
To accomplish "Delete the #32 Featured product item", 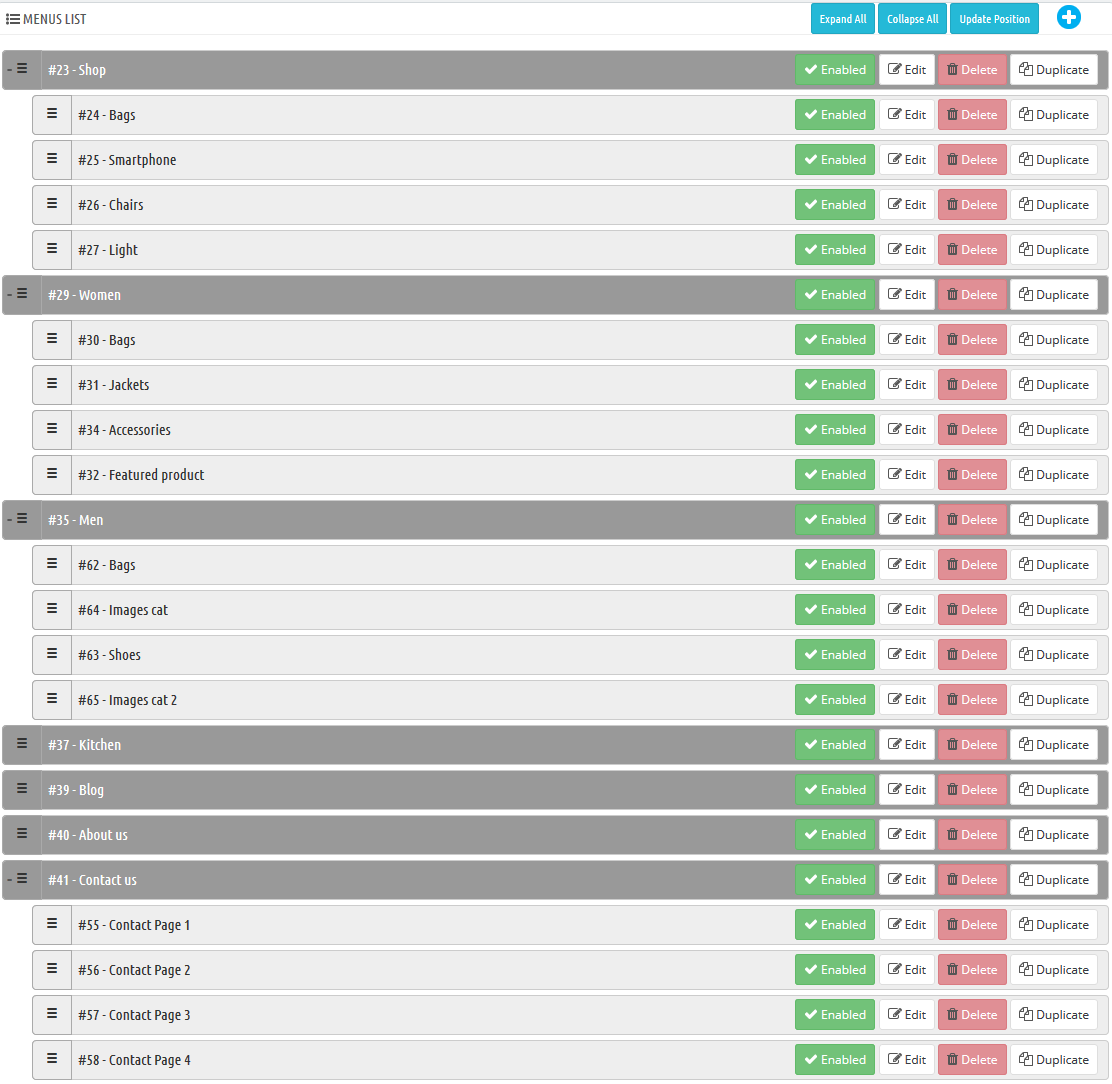I will 972,475.
